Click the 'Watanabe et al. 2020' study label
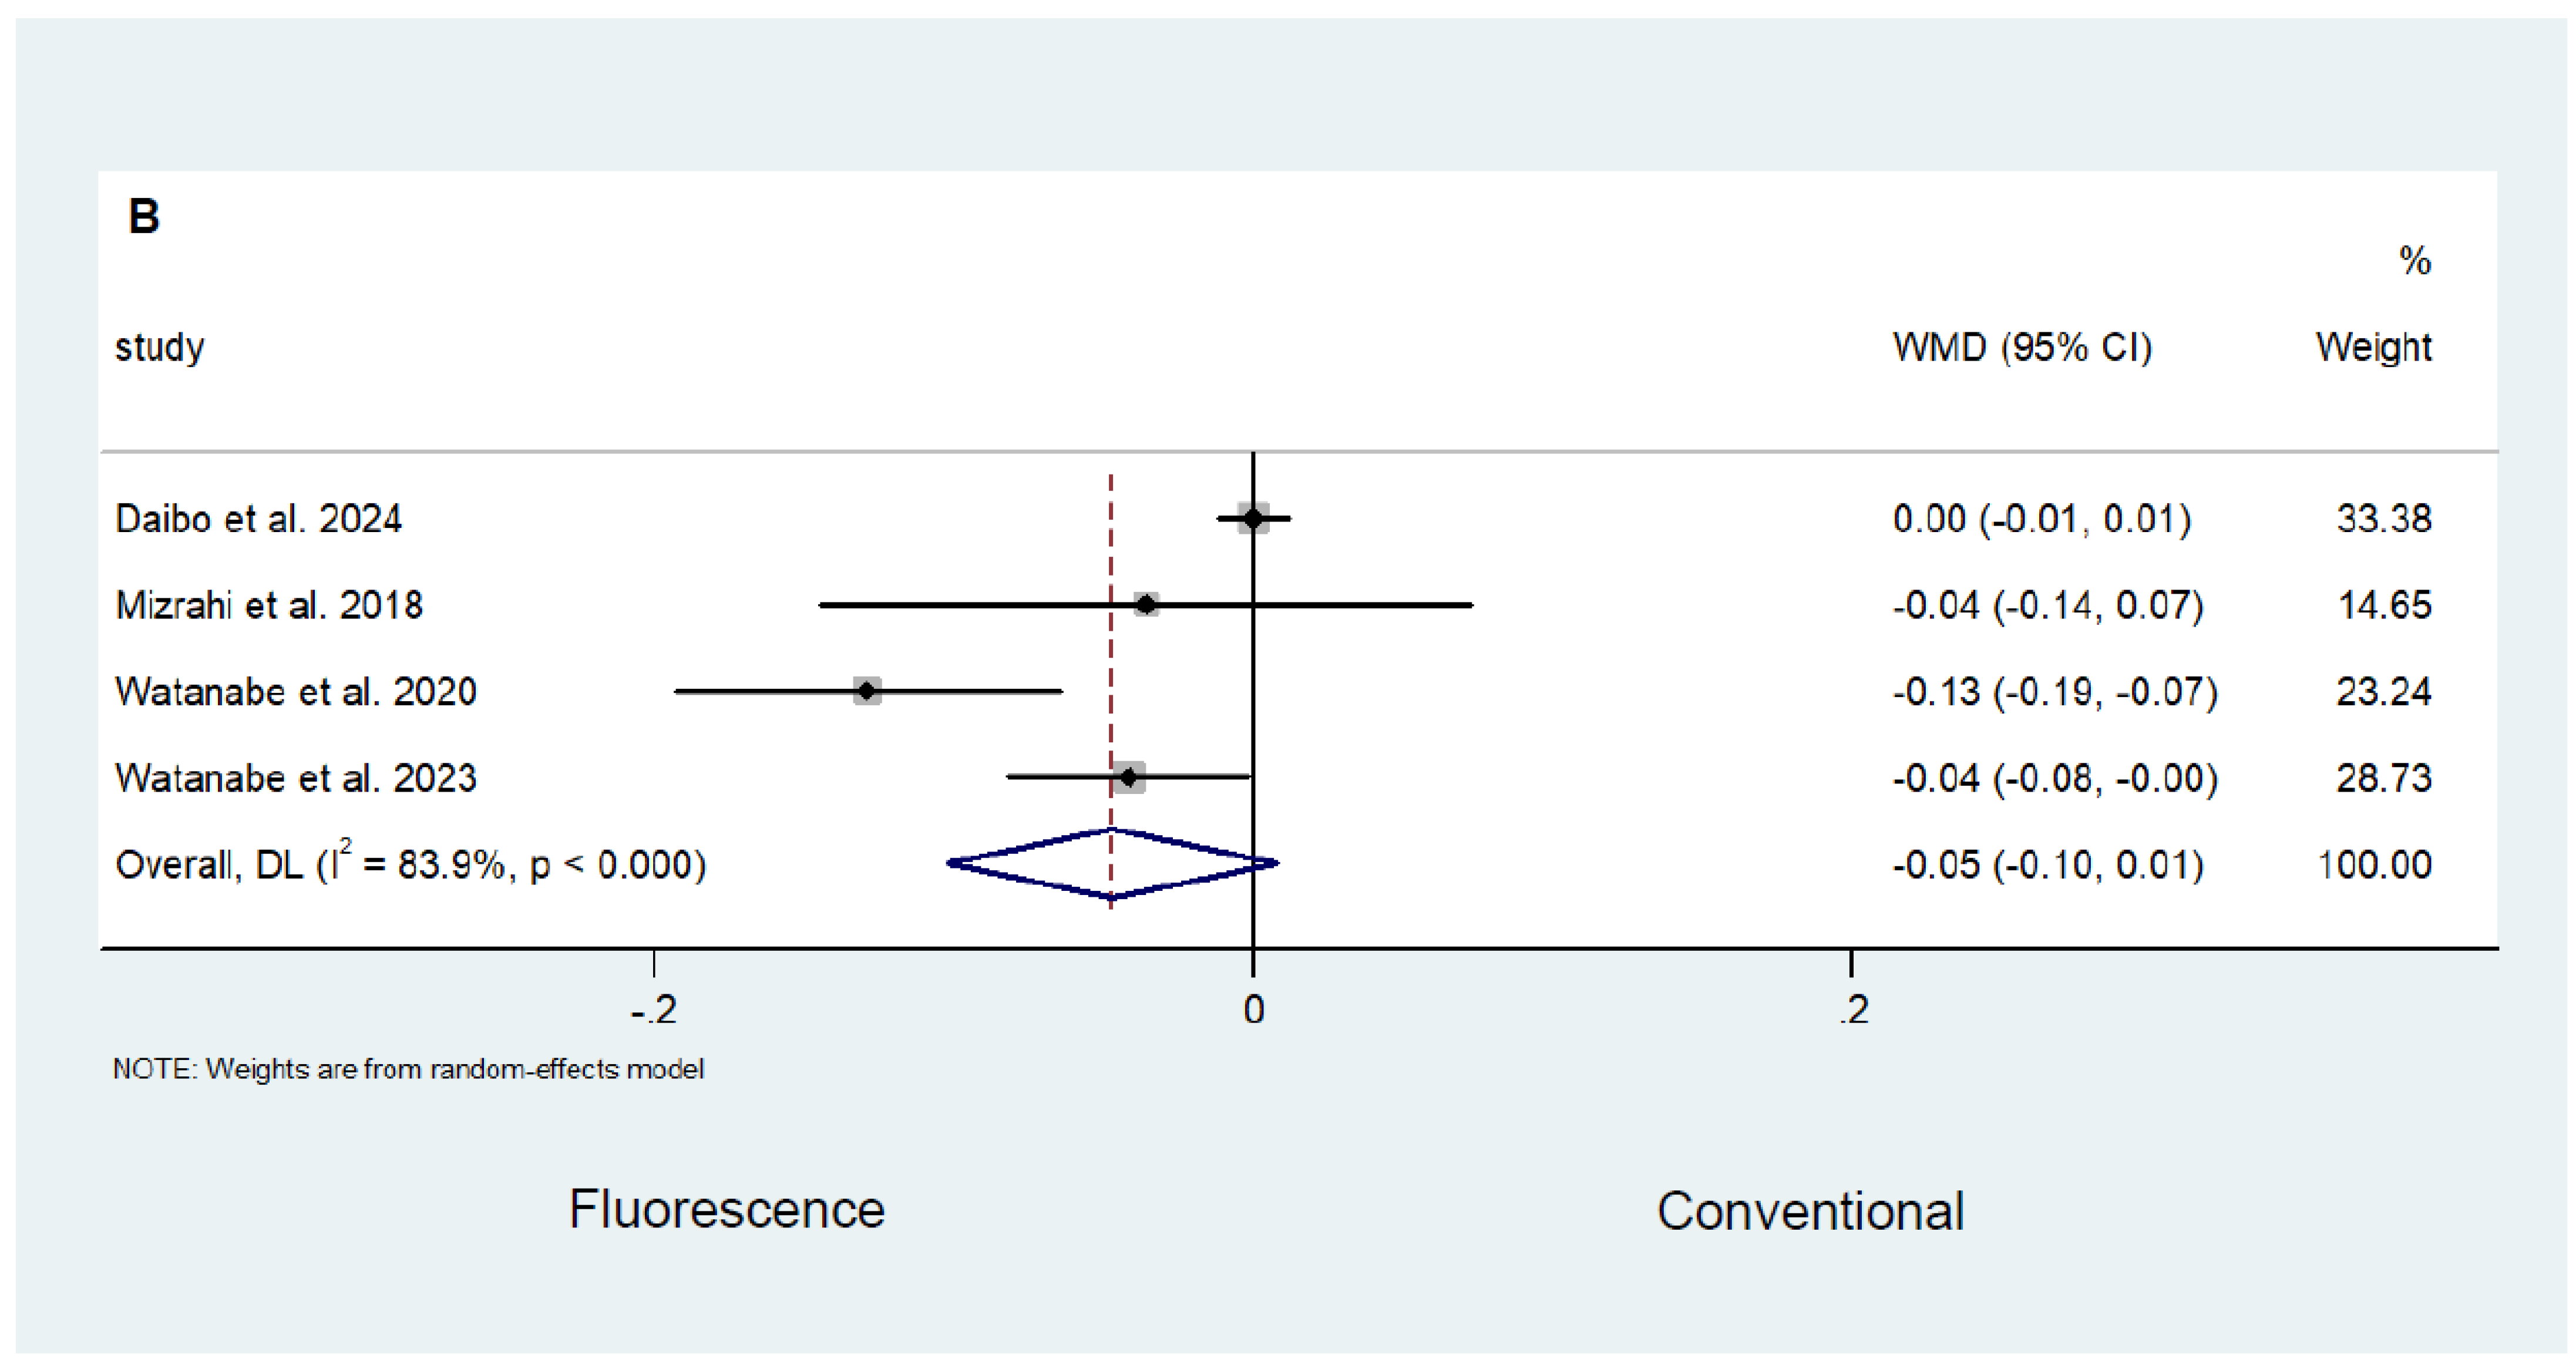Screen dimensions: 2576x1366 [296, 692]
